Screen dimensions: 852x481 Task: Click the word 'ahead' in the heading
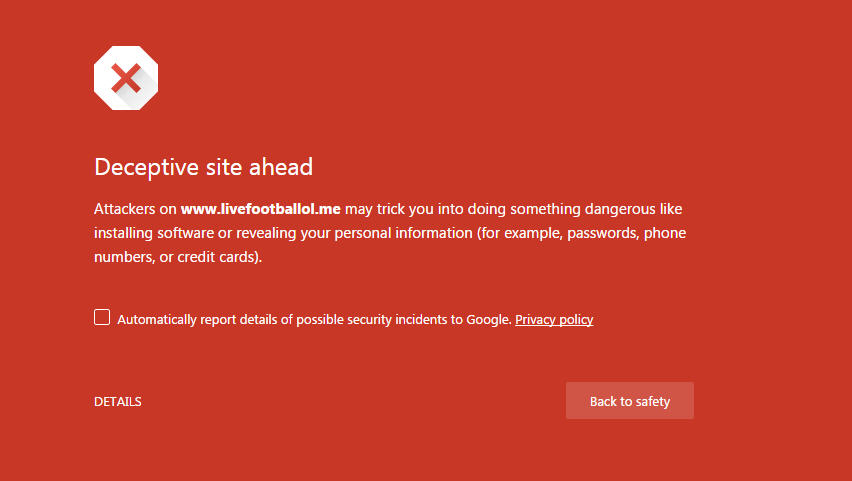[281, 167]
